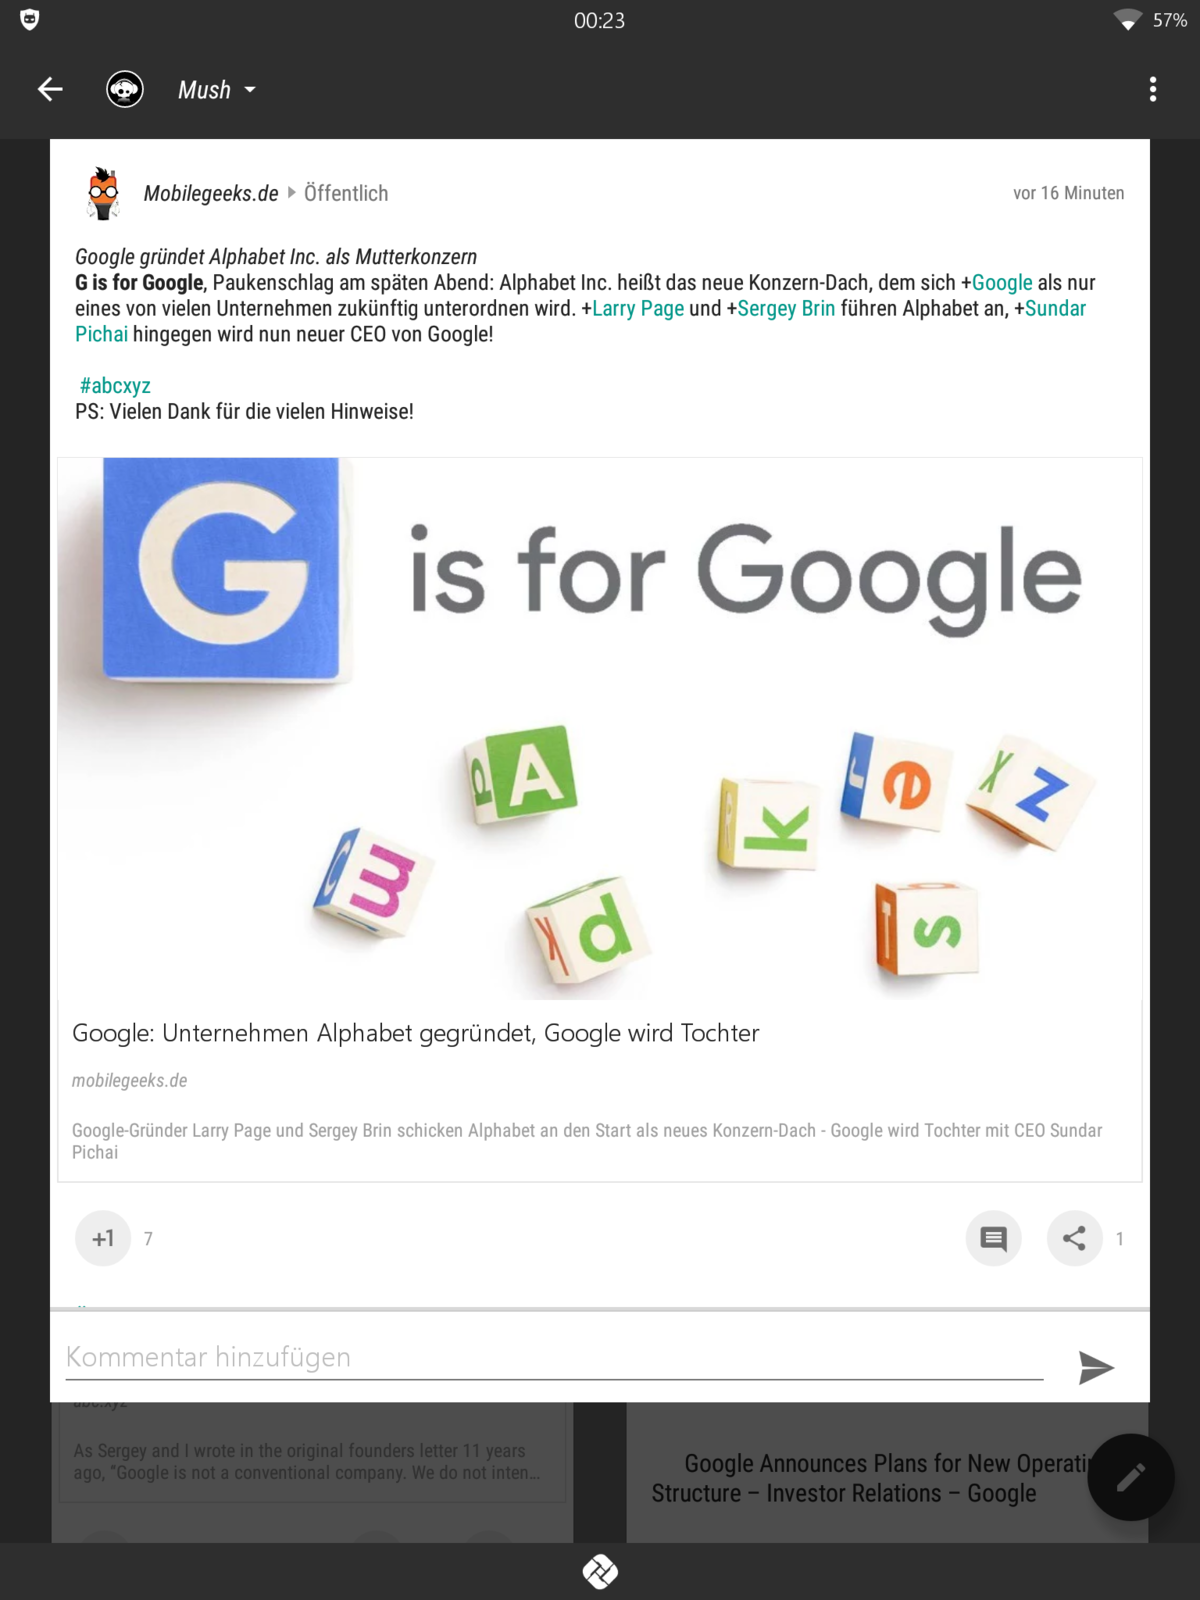Expand the Mush dropdown arrow
Viewport: 1200px width, 1600px height.
point(250,90)
